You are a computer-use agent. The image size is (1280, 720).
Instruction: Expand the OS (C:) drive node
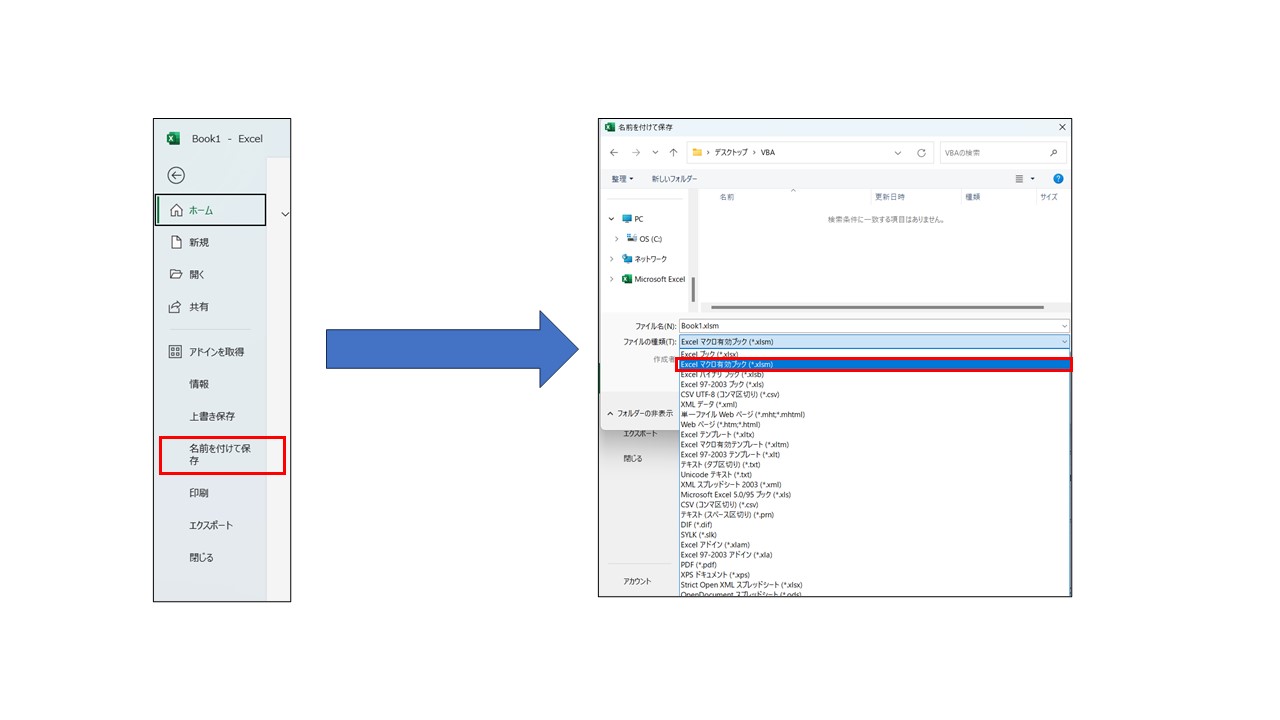click(x=617, y=239)
